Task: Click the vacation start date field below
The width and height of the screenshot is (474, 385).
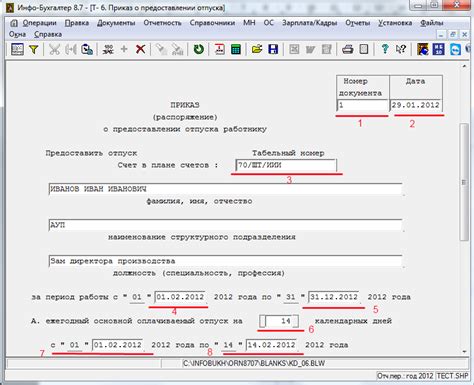Action: pos(118,345)
